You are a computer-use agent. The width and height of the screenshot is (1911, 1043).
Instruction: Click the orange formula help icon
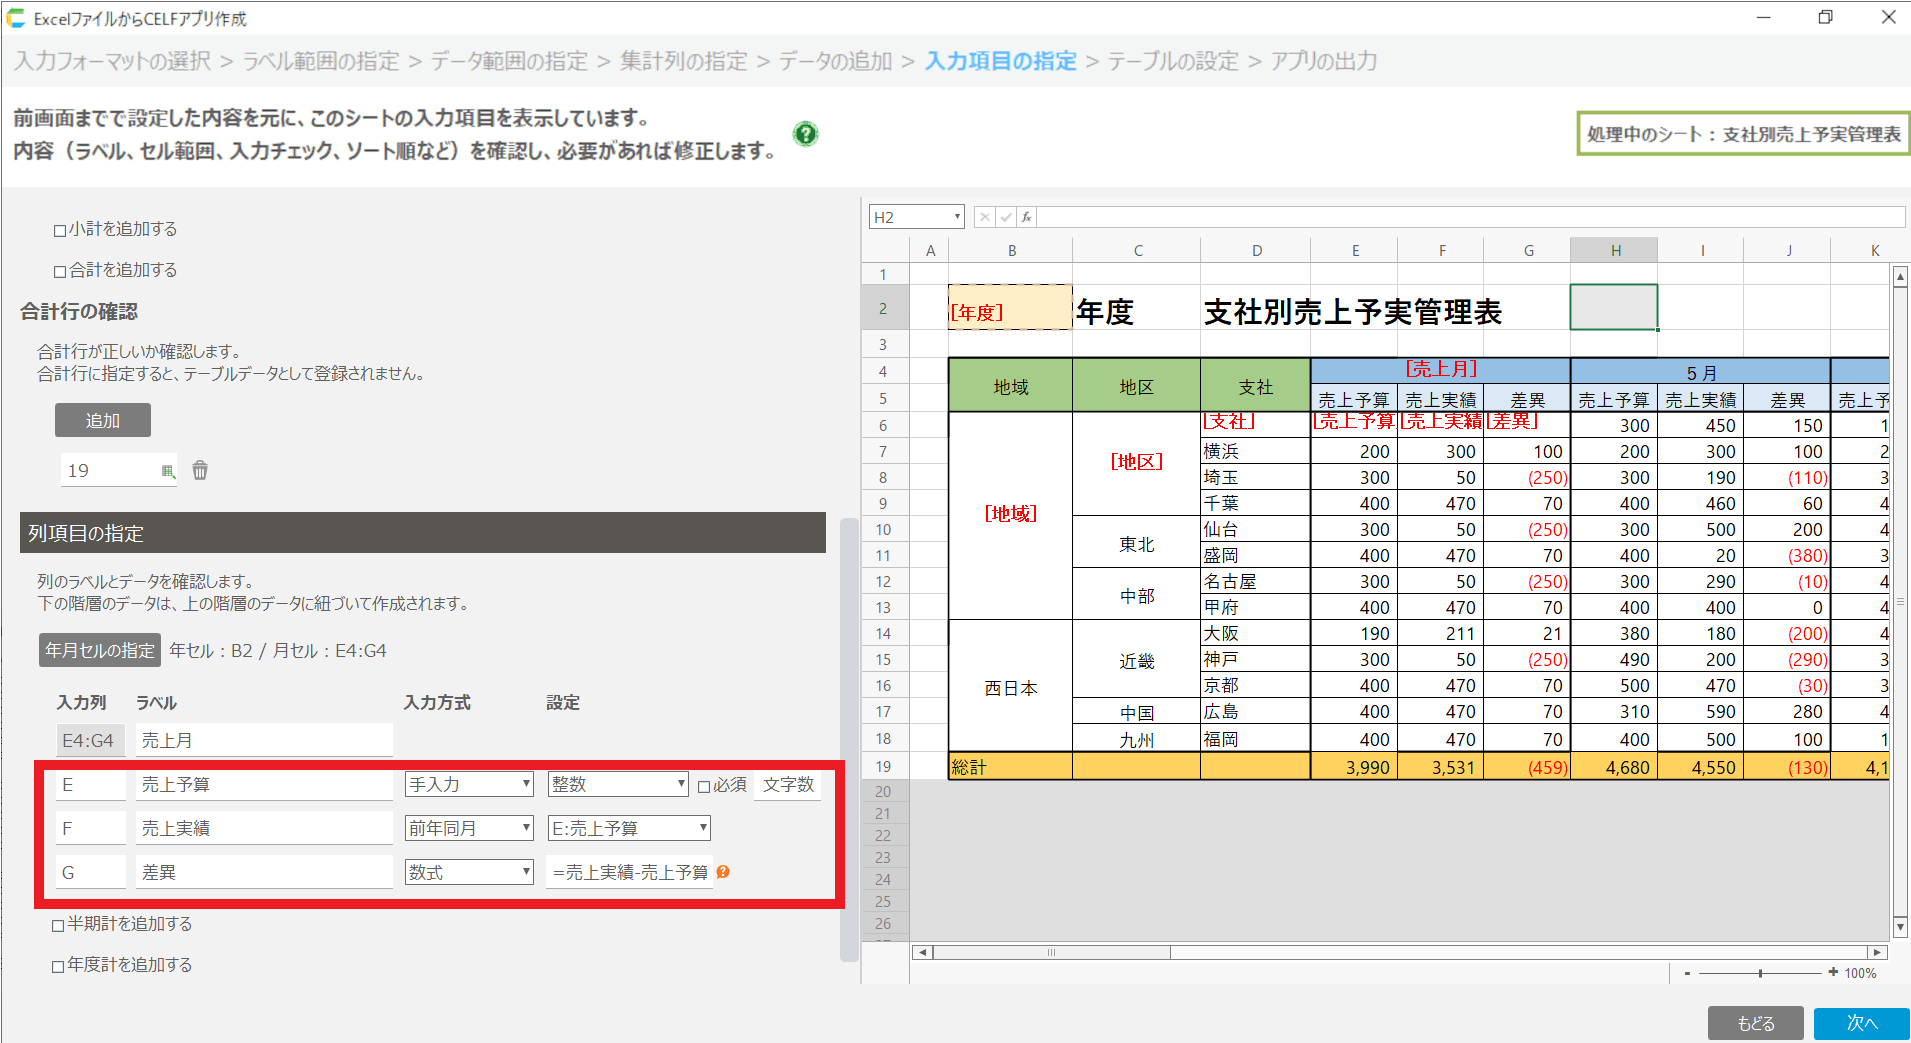click(x=723, y=872)
